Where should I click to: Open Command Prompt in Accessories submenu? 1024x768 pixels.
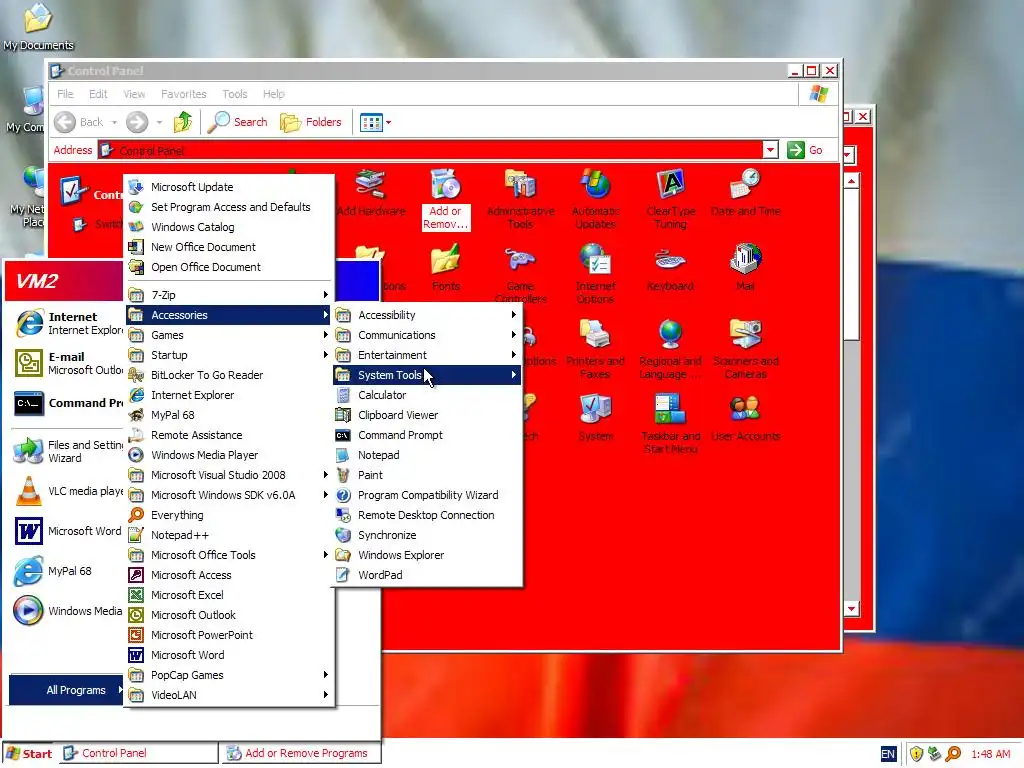click(x=428, y=435)
